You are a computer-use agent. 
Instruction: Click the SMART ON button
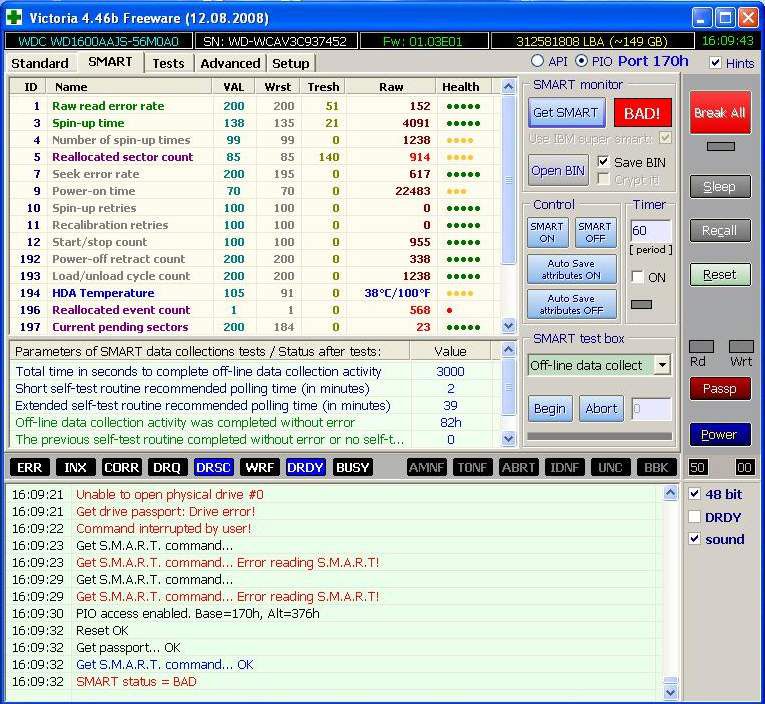point(547,232)
